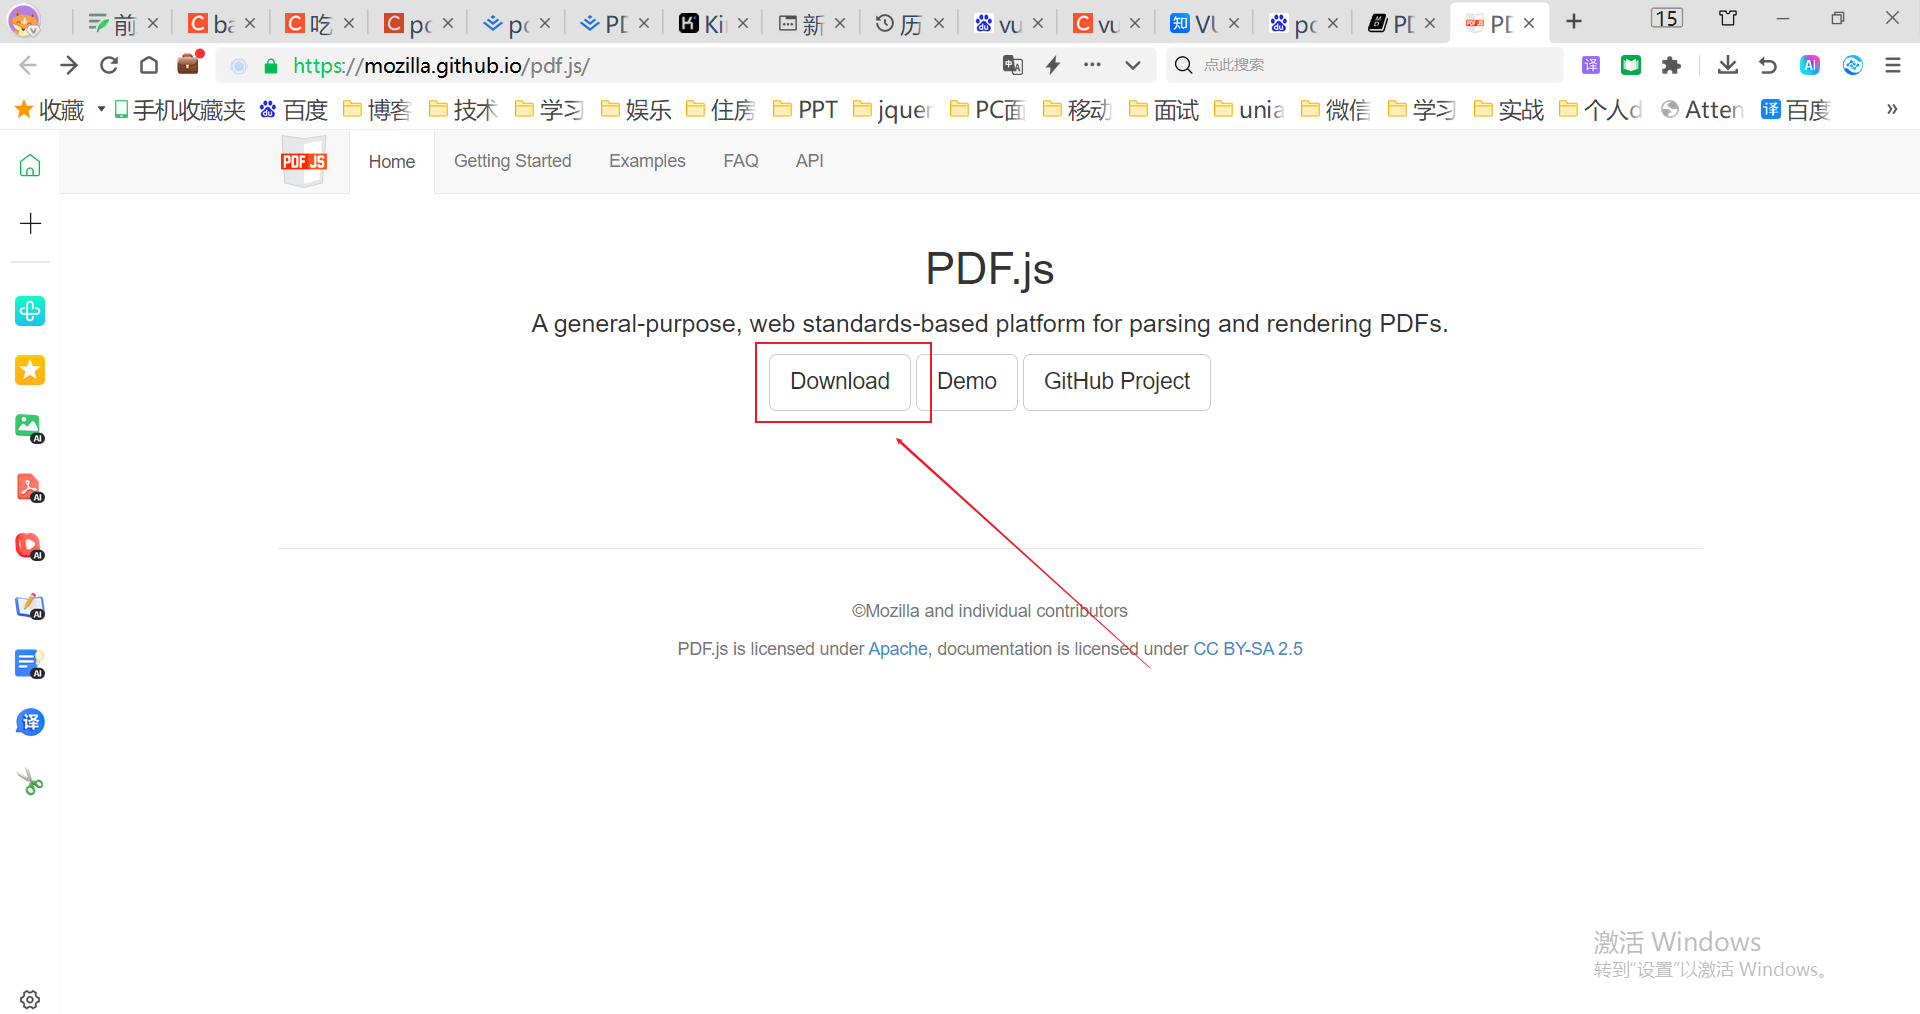Open the sidebar blue translate icon
Viewport: 1920px width, 1014px height.
[30, 722]
